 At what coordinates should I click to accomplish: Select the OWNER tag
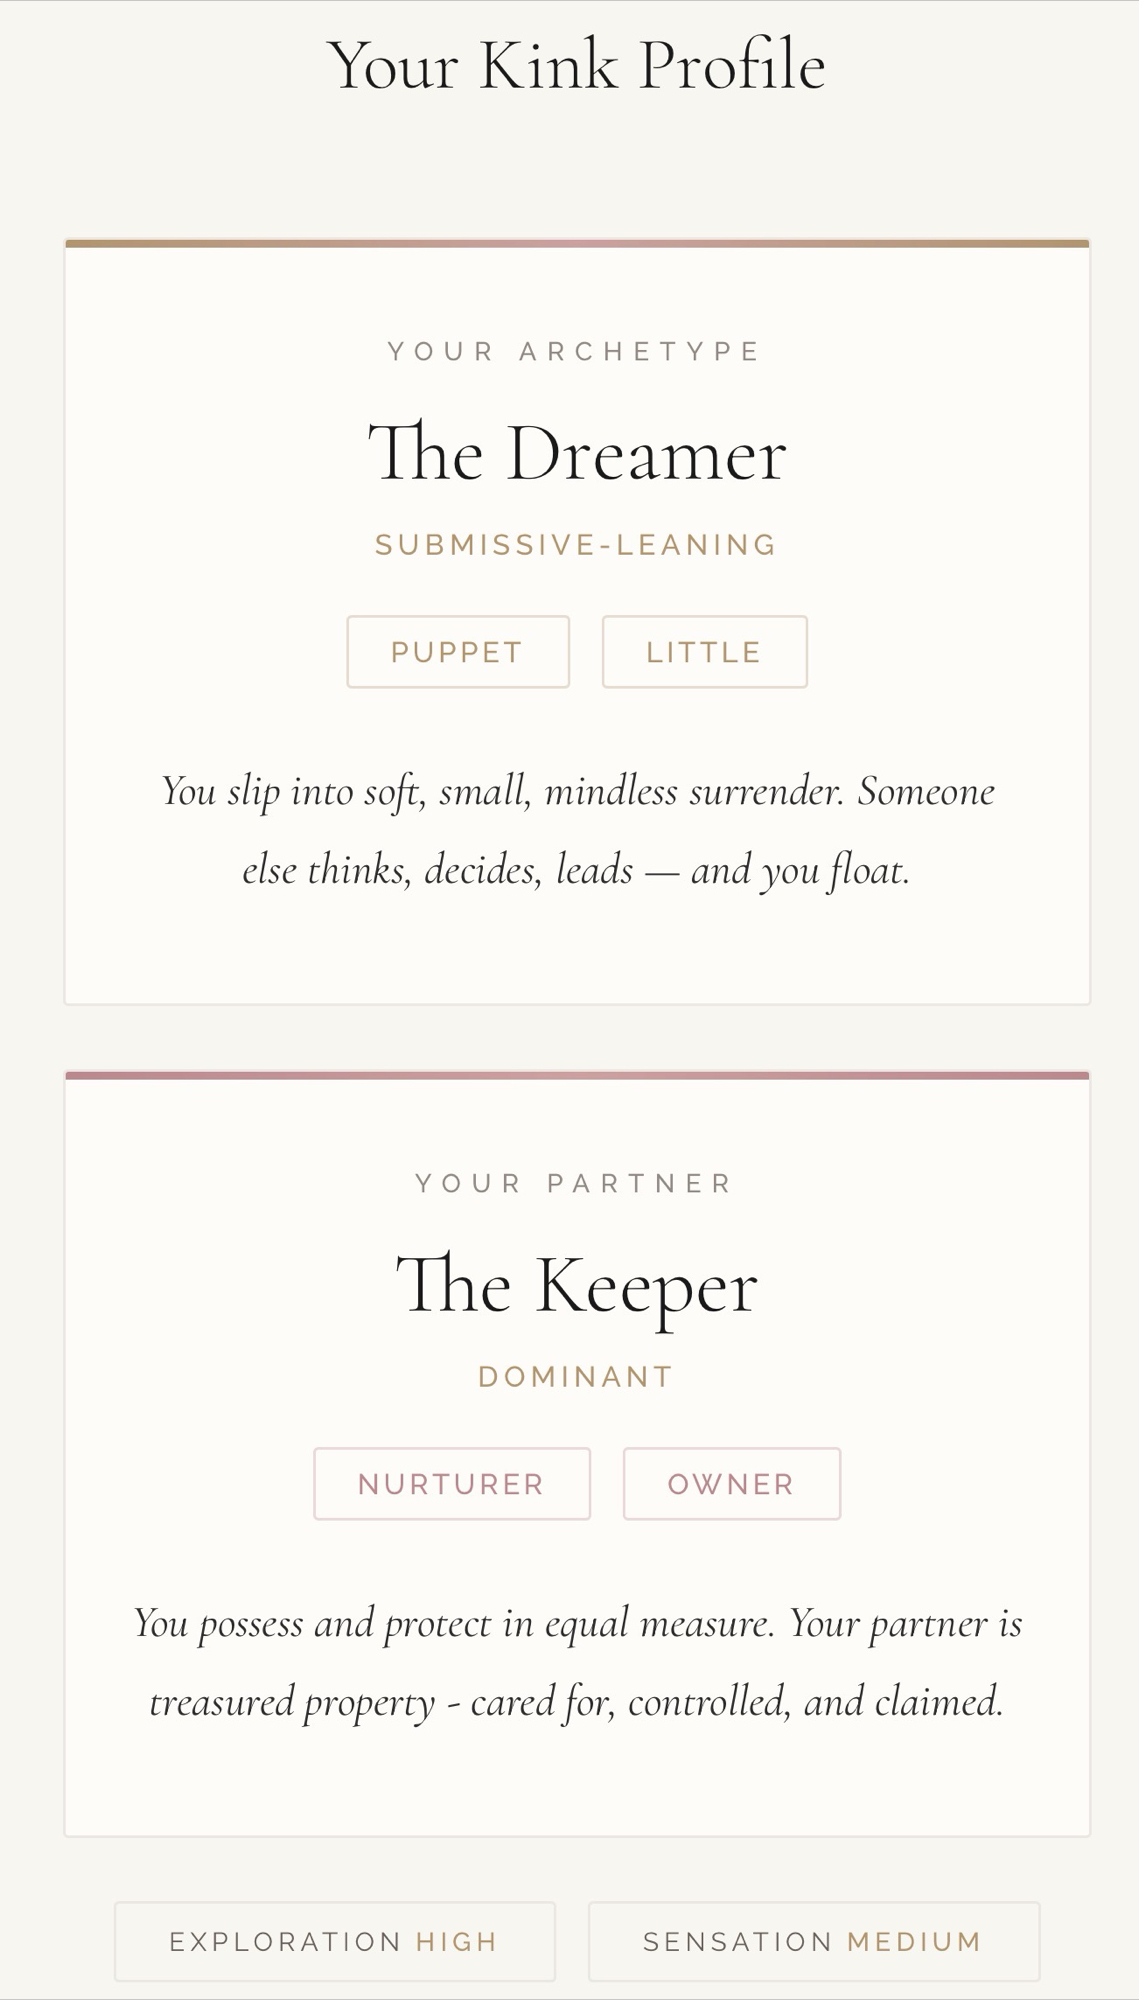tap(731, 1484)
